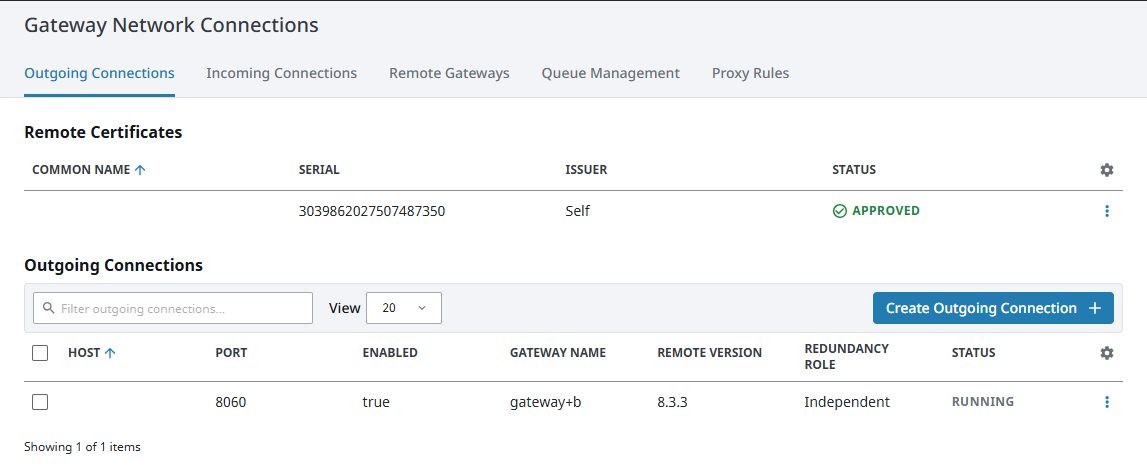Open Remote Certificates table settings gear
This screenshot has width=1147, height=469.
pos(1107,170)
